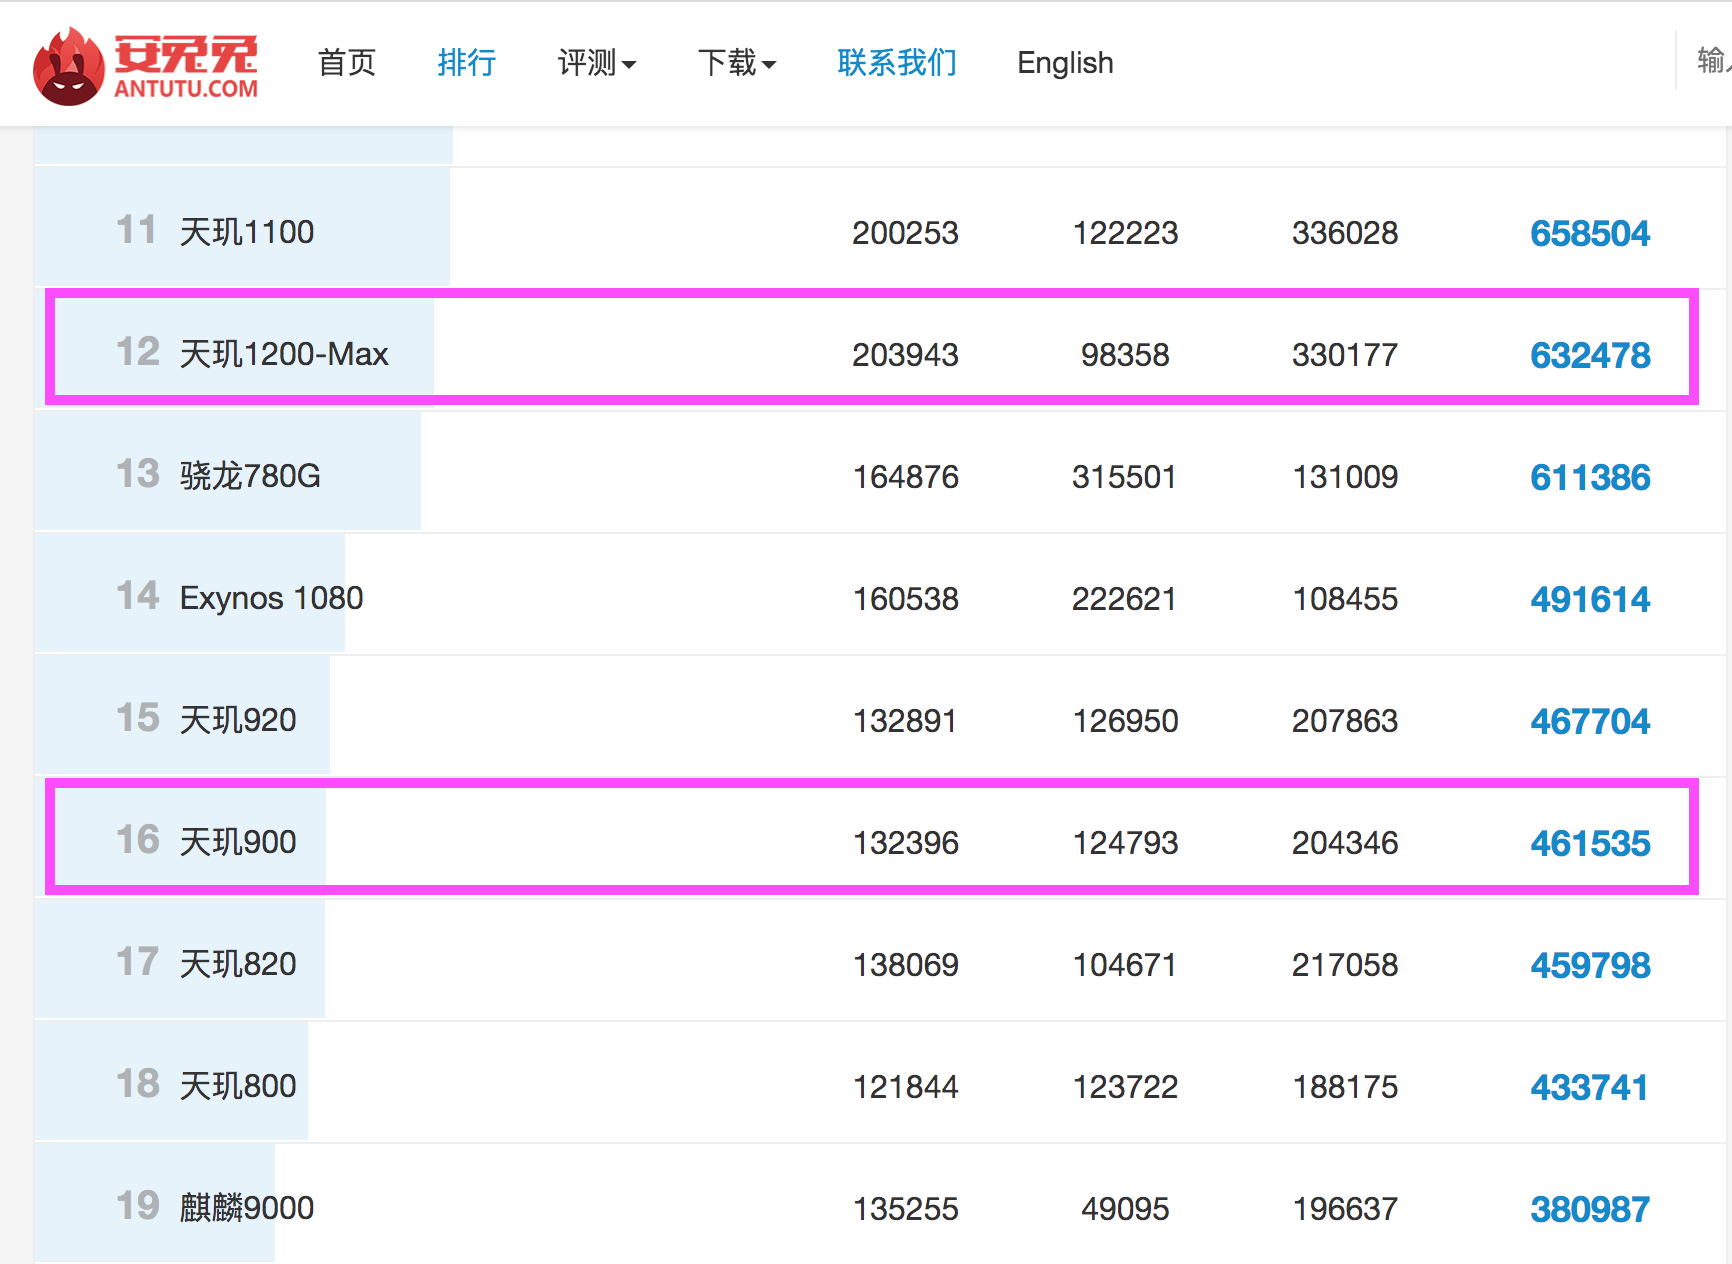Click the value 135255 for 麒麟9000
The height and width of the screenshot is (1264, 1732).
tap(905, 1209)
